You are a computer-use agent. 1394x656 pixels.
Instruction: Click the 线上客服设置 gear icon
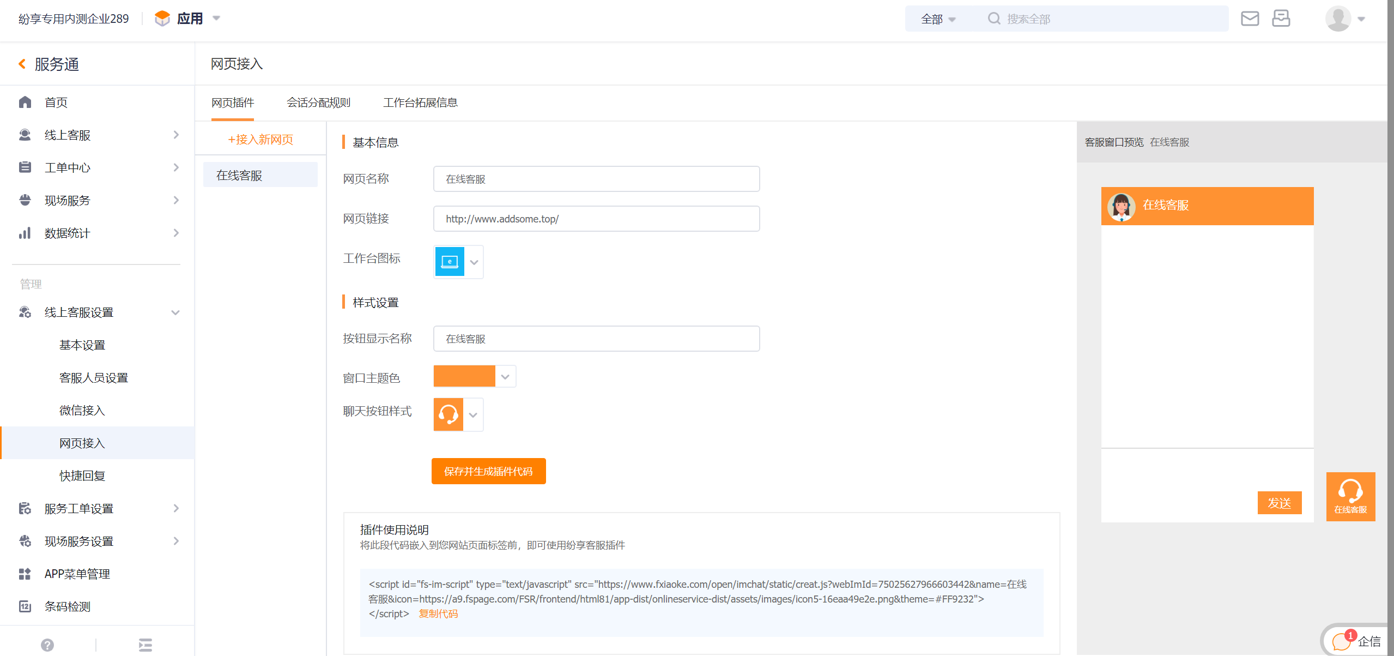pos(25,312)
